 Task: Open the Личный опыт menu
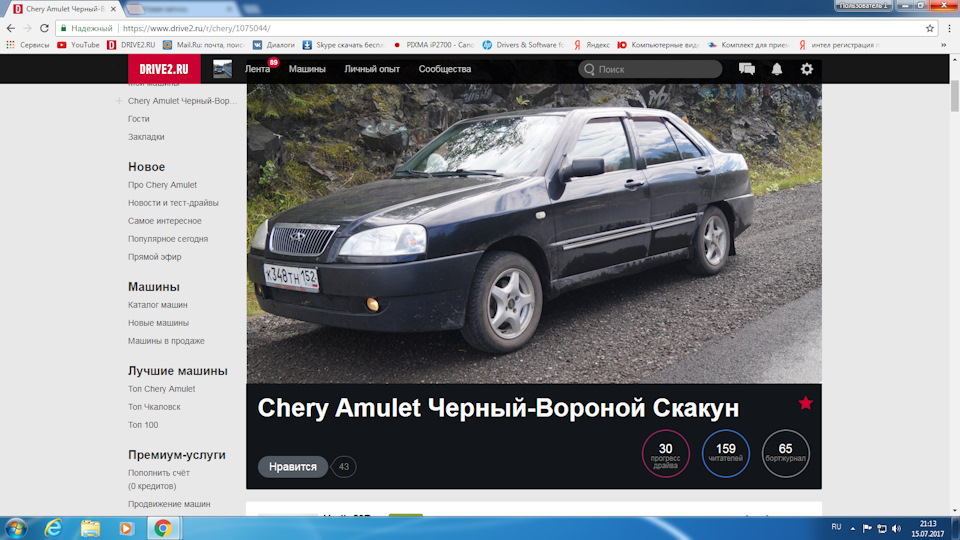point(372,69)
